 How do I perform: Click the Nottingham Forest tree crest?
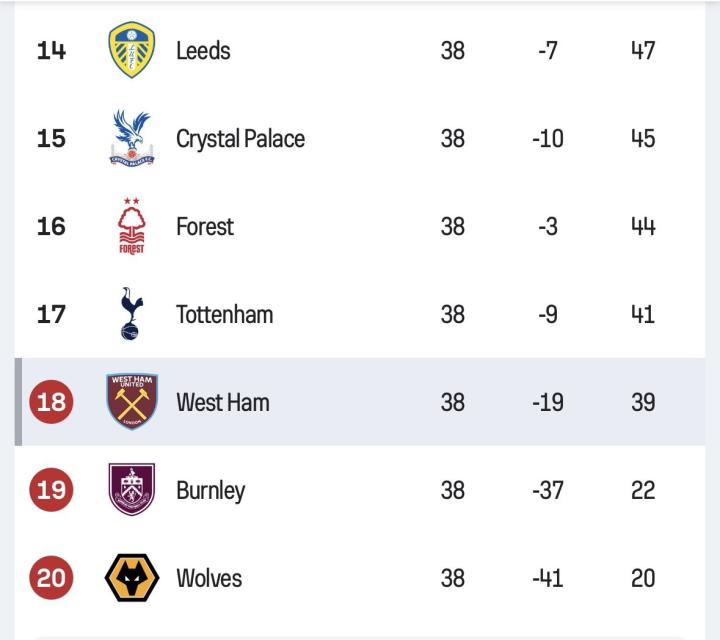point(132,226)
